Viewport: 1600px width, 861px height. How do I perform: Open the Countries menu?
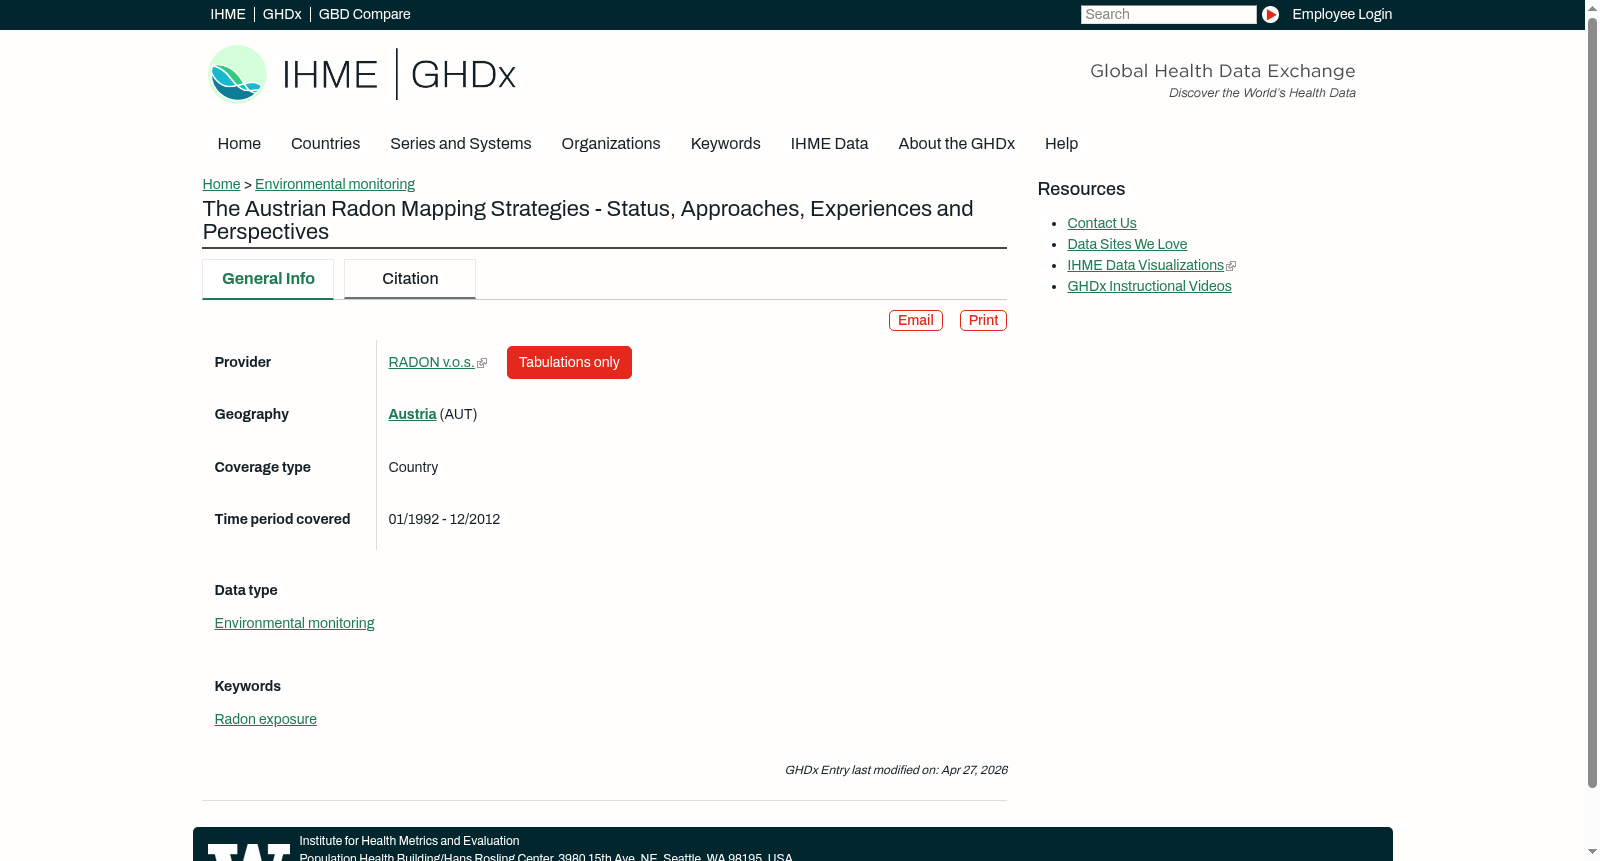[x=325, y=144]
